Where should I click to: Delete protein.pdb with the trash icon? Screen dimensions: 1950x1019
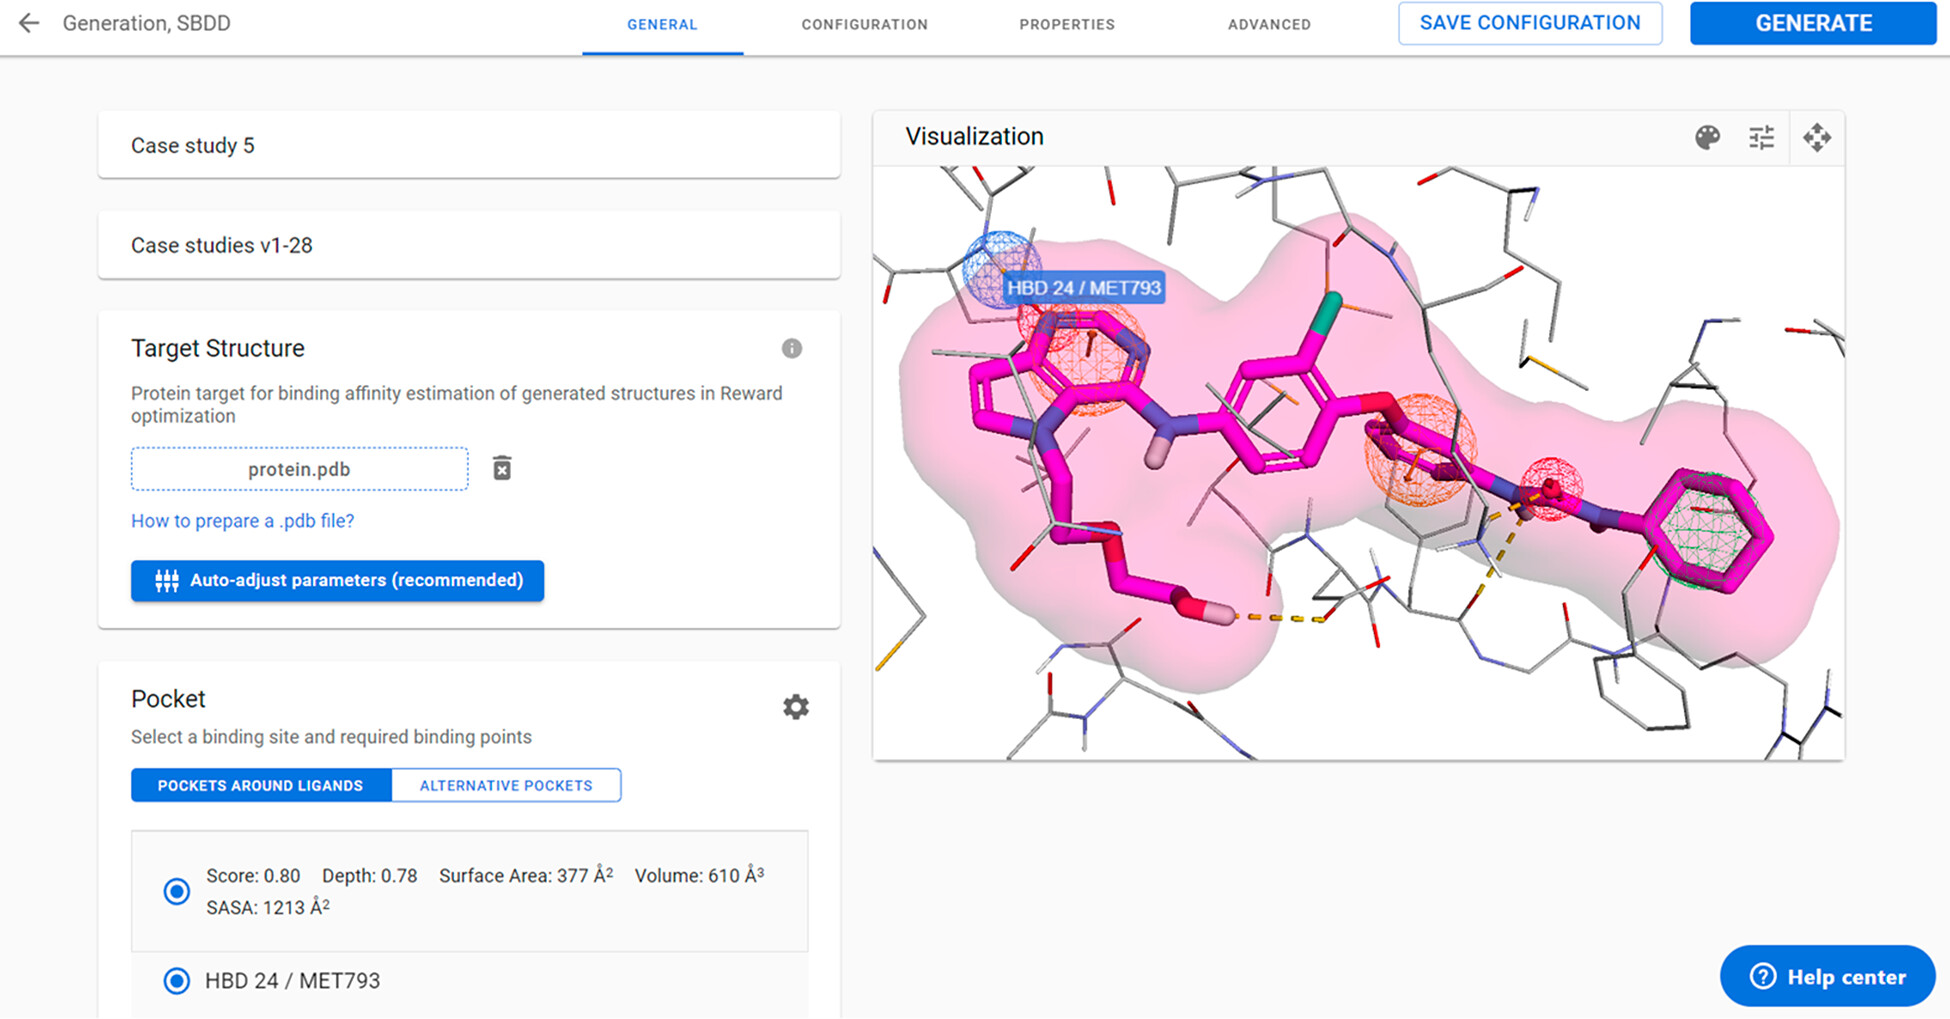pyautogui.click(x=502, y=468)
